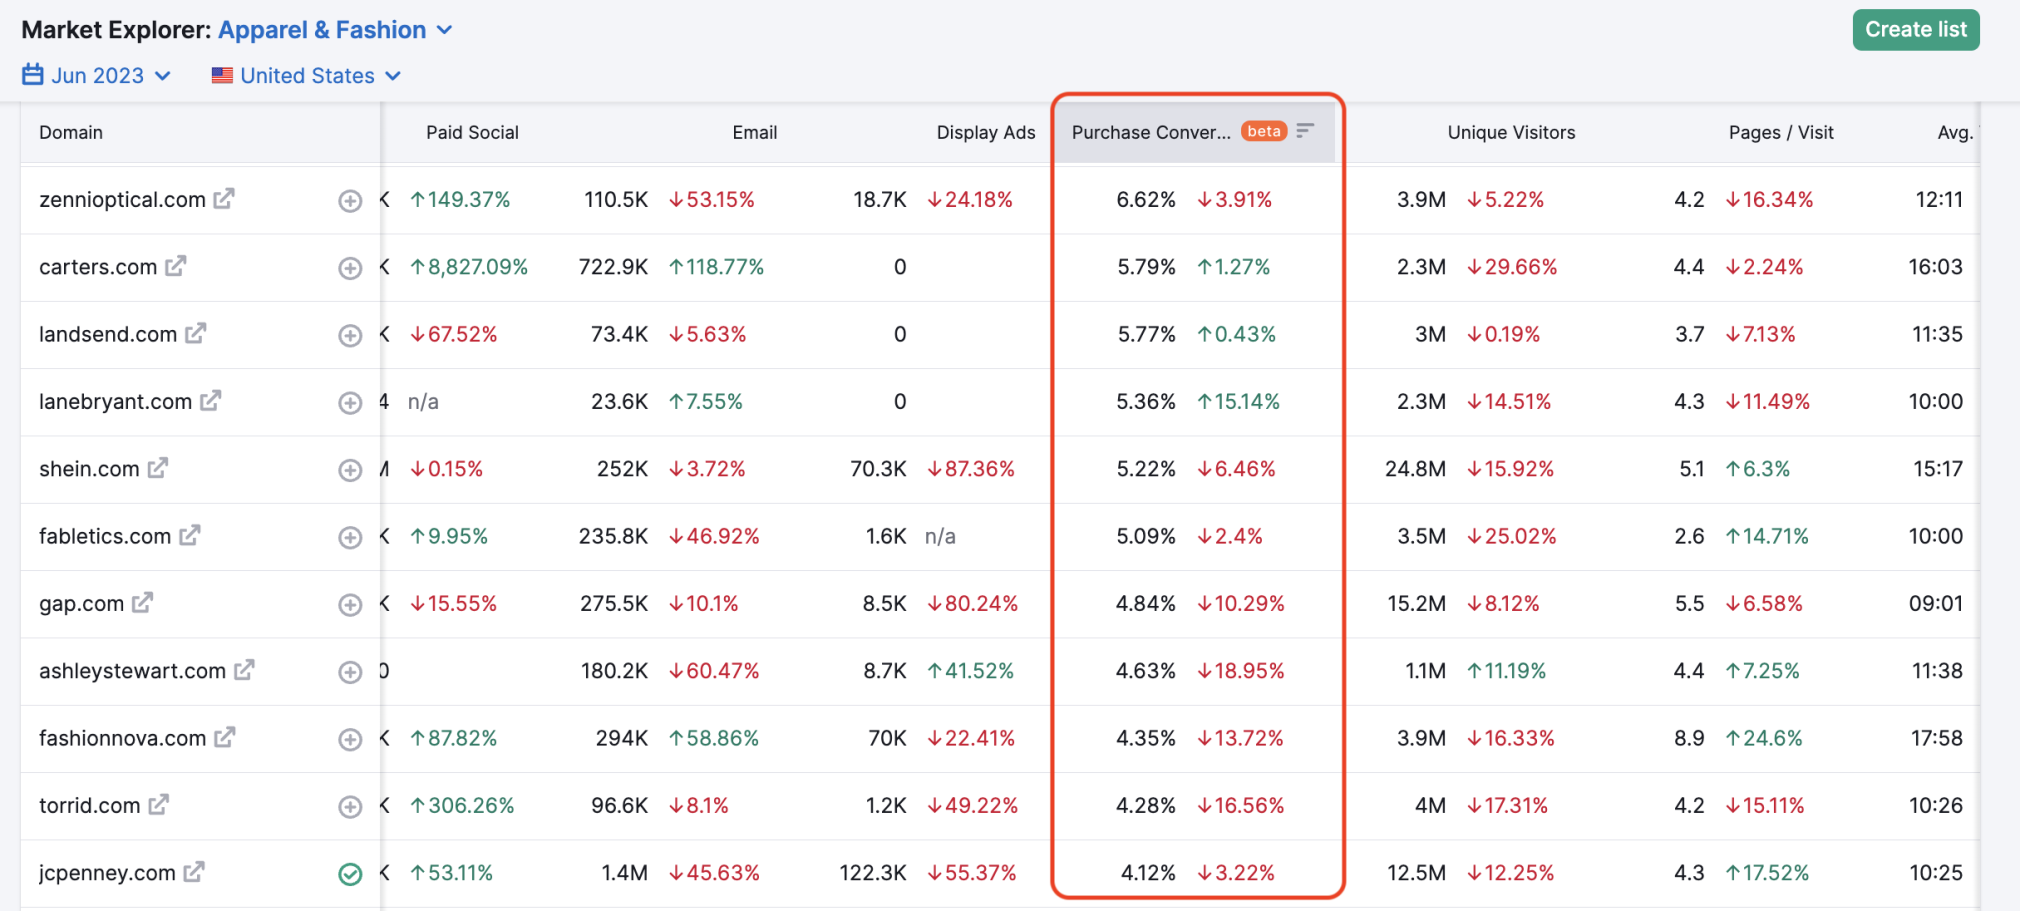2020x911 pixels.
Task: Open the jcpenney.com domain link
Action: tap(107, 873)
